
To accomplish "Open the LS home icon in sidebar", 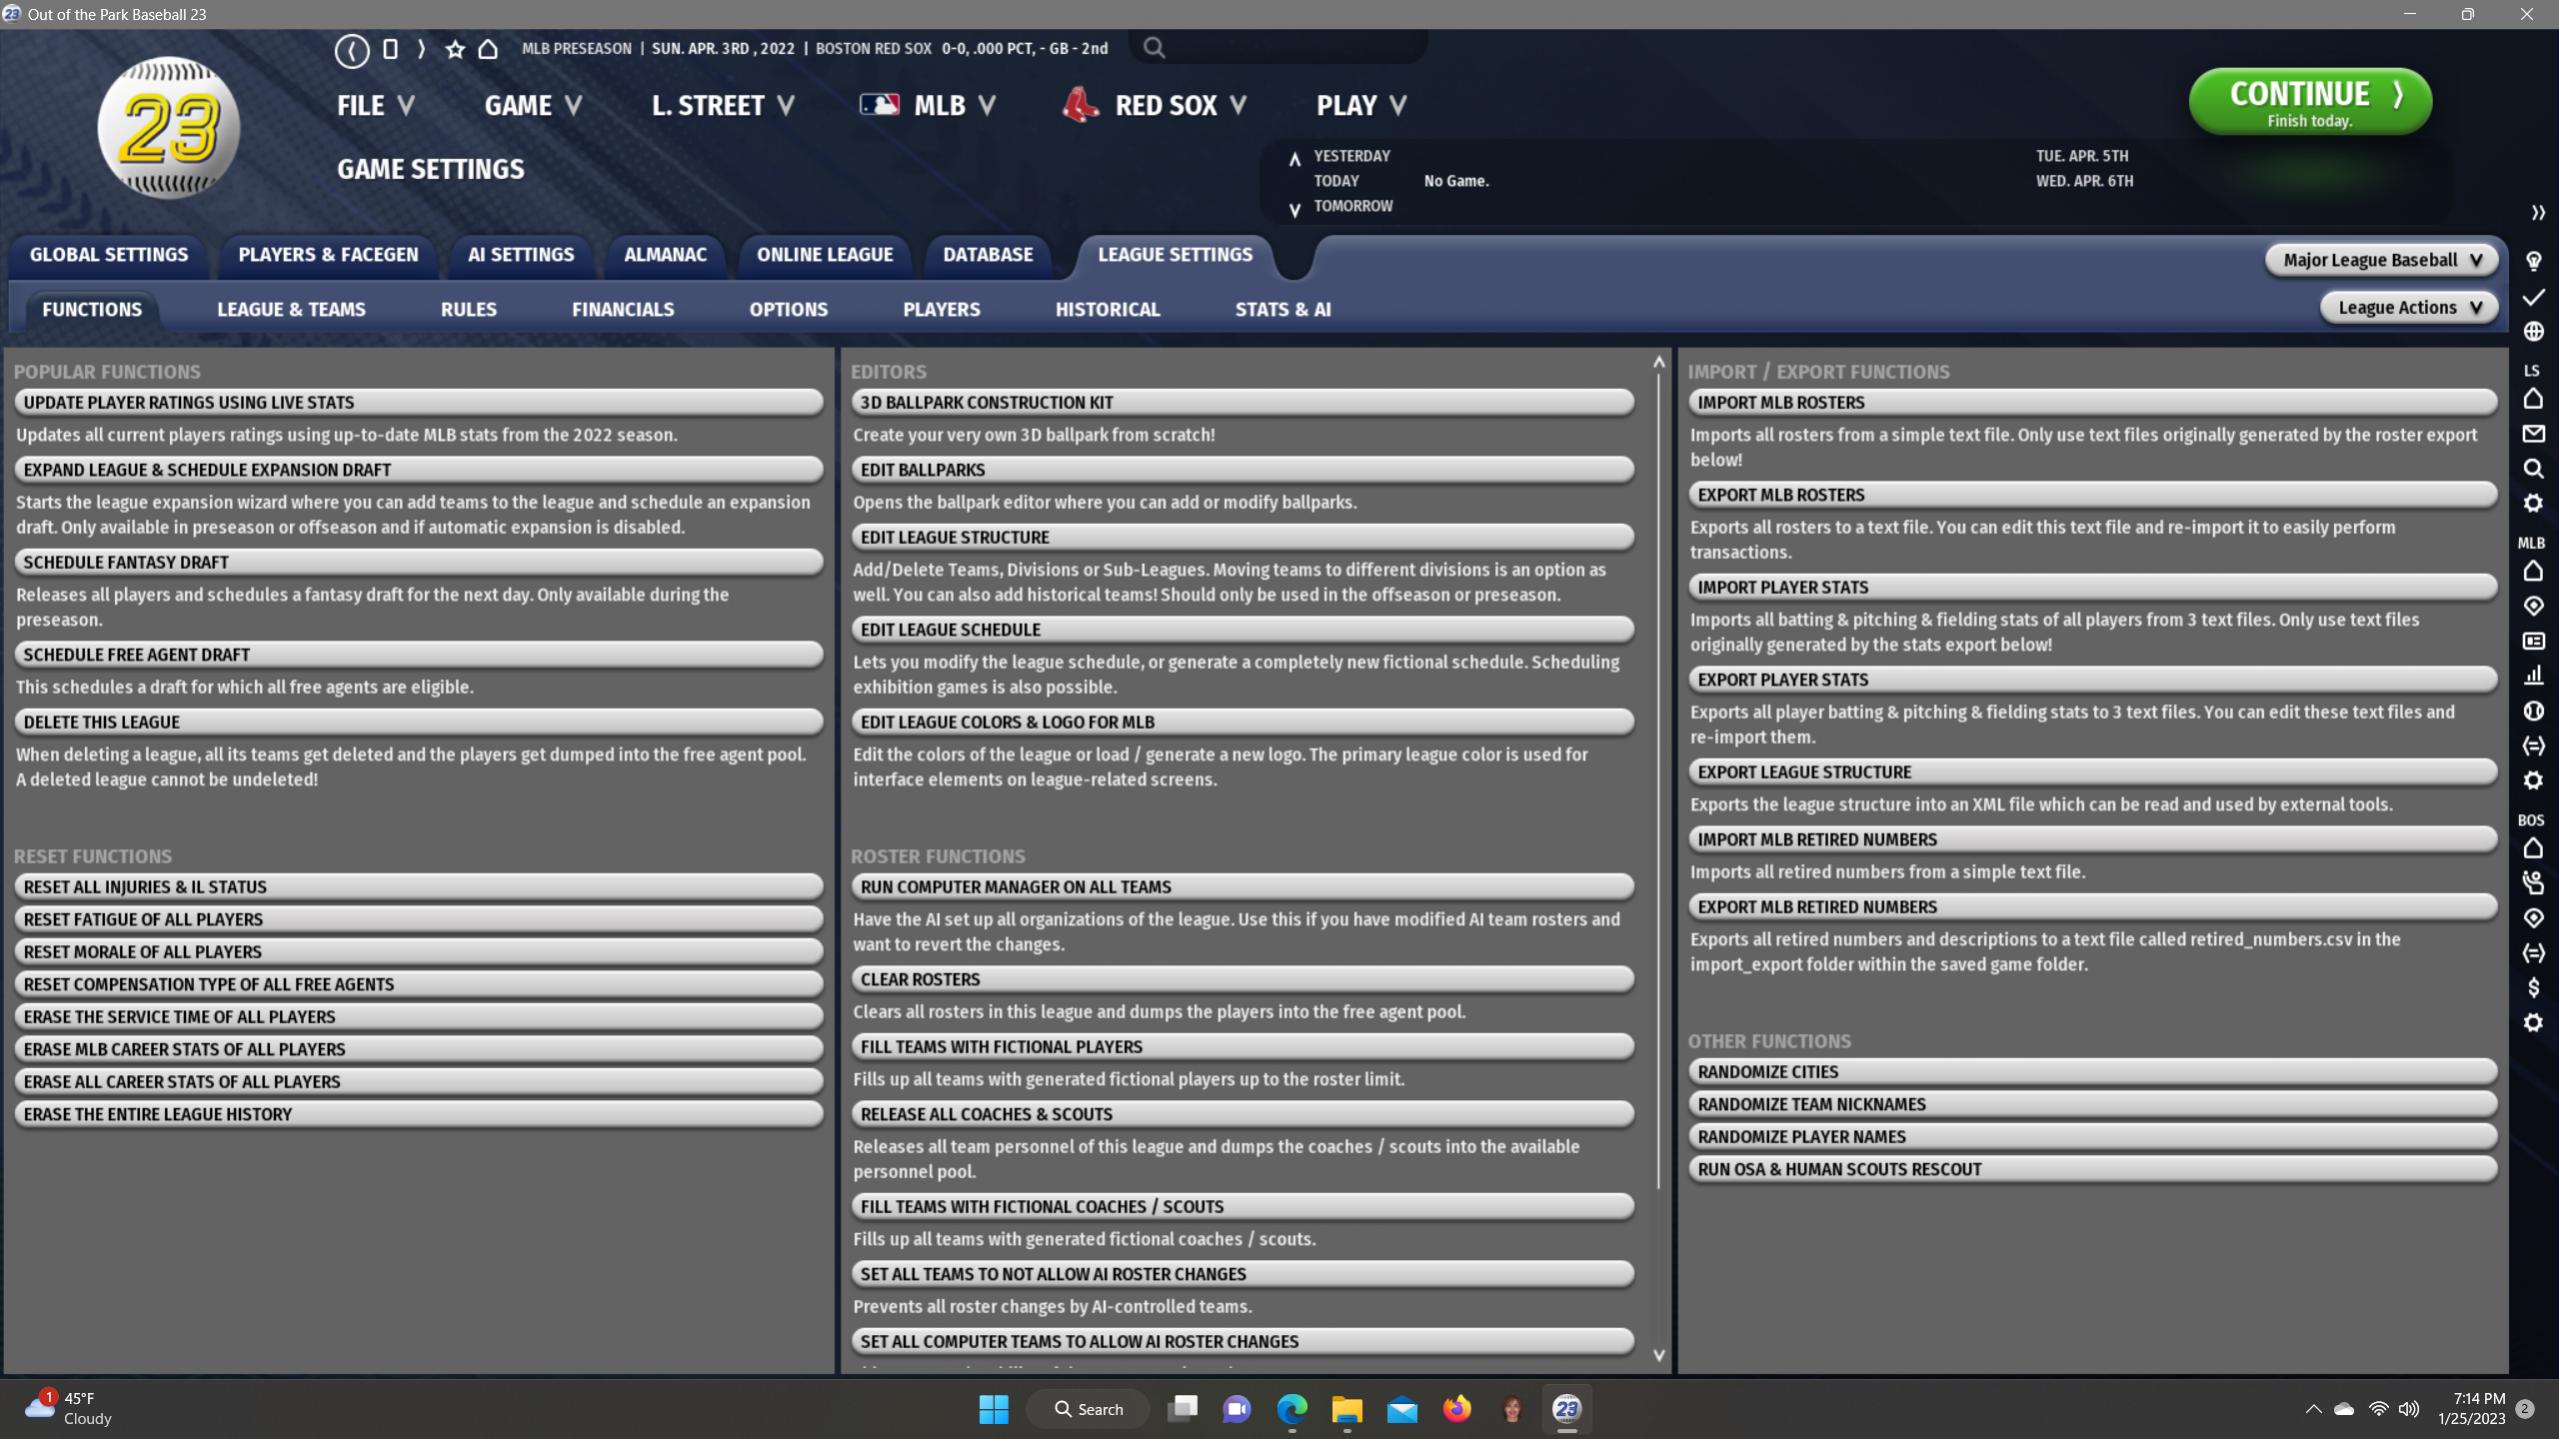I will pyautogui.click(x=2533, y=399).
